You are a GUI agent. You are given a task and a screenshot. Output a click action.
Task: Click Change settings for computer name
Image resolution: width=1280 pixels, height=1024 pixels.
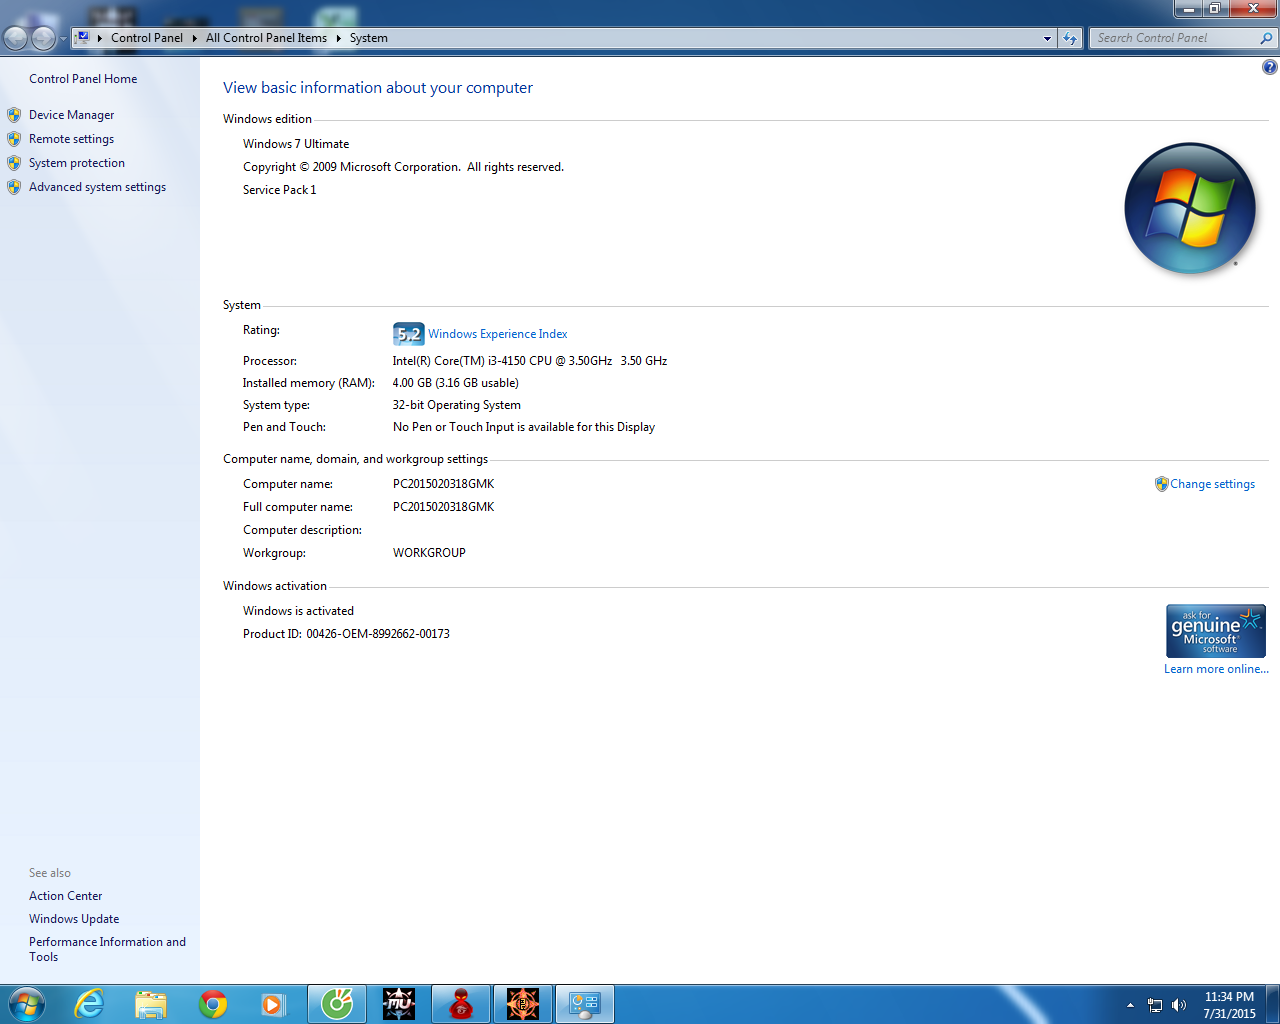click(x=1212, y=484)
